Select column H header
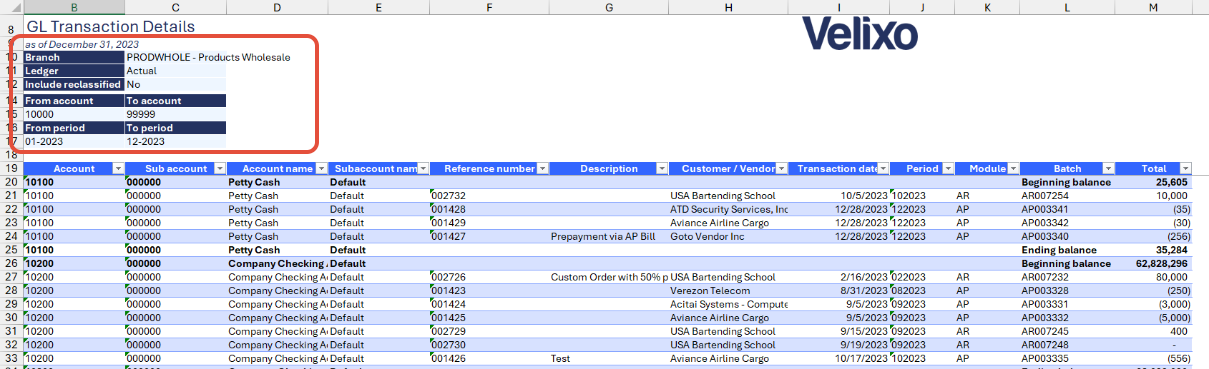The height and width of the screenshot is (369, 1209). coord(728,7)
